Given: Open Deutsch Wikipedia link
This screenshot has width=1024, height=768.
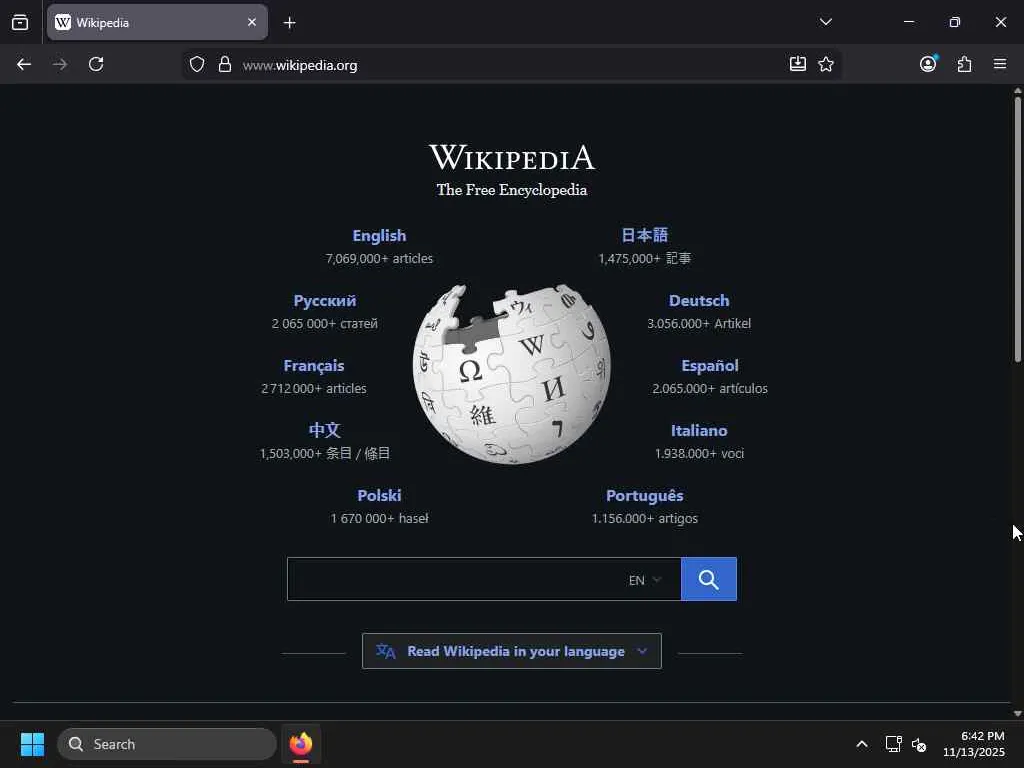Looking at the screenshot, I should tap(699, 301).
